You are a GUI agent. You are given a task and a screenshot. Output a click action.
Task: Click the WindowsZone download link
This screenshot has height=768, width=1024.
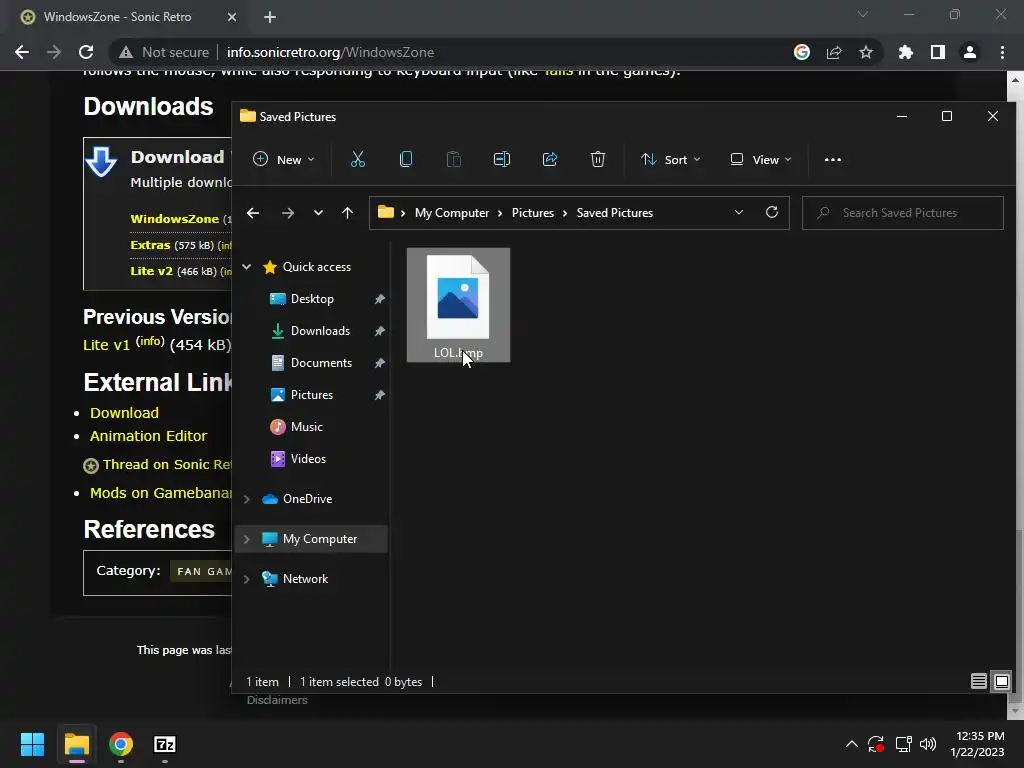[x=174, y=219]
